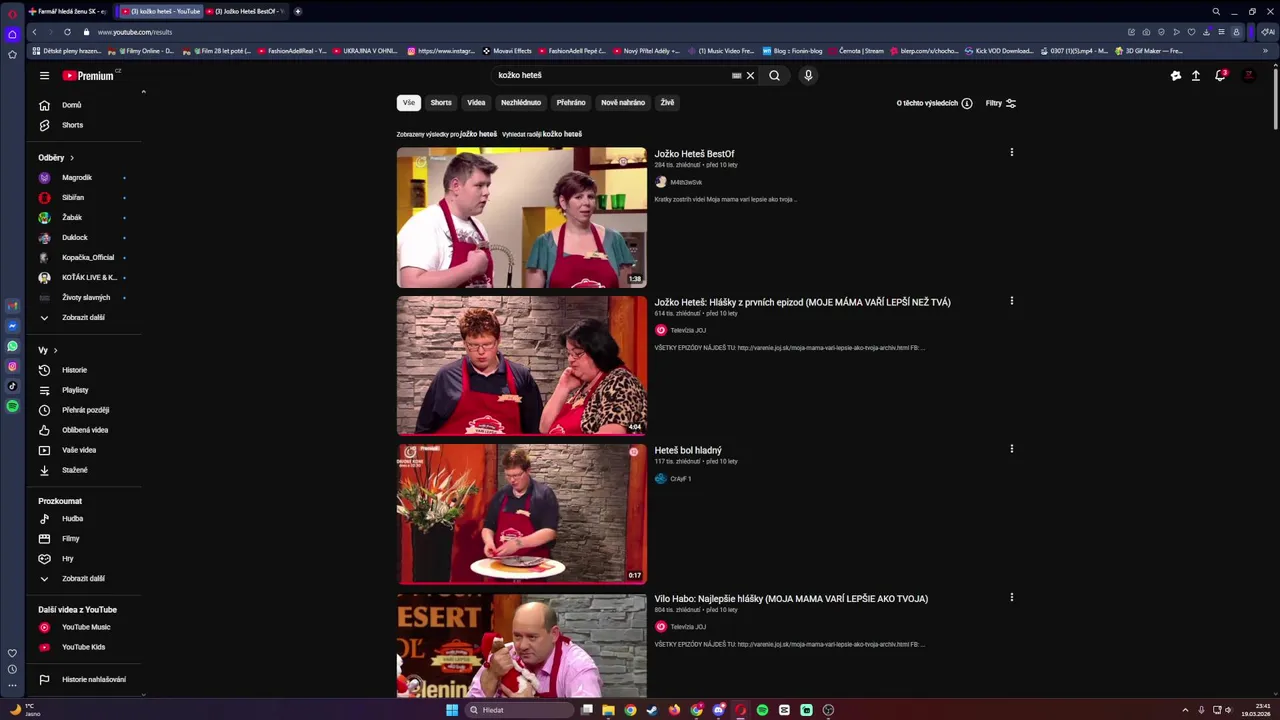Screen dimensions: 1280x720
Task: Open Instagram in Opera sidebar
Action: (x=12, y=366)
